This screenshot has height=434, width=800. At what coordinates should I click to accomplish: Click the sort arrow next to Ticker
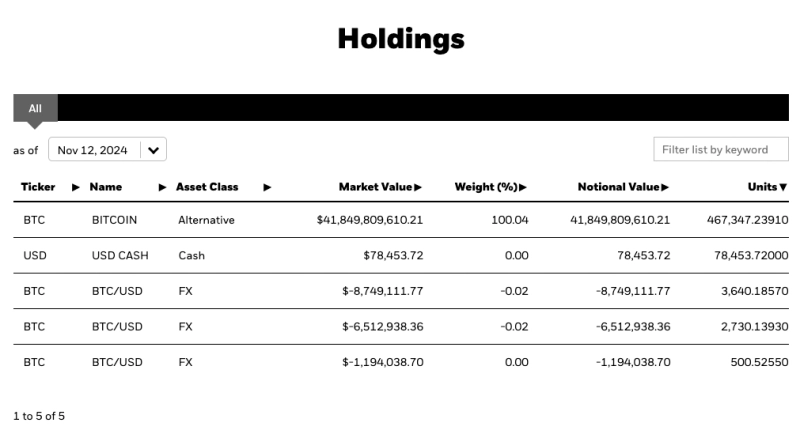click(x=75, y=187)
